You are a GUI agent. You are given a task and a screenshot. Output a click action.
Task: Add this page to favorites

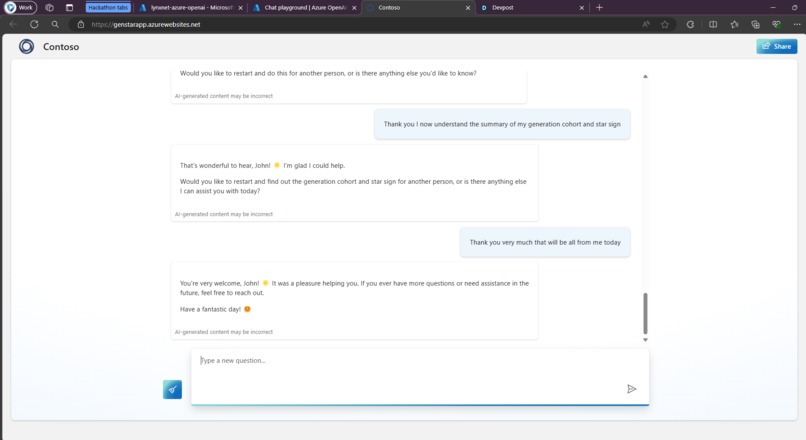[x=665, y=24]
